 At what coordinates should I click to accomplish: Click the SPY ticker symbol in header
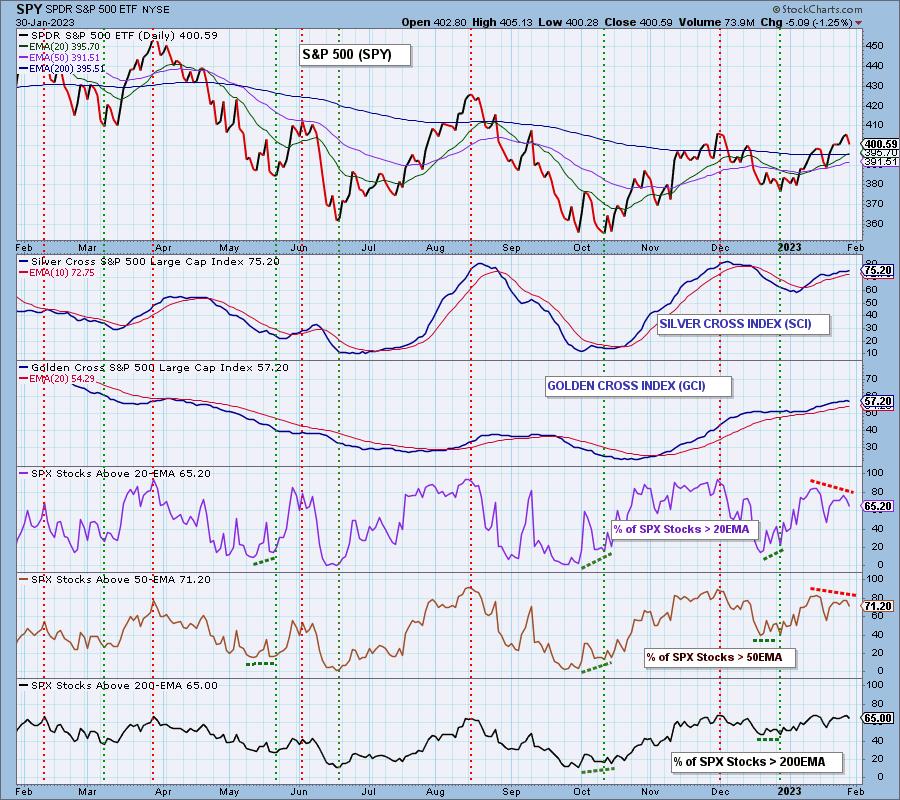point(28,9)
